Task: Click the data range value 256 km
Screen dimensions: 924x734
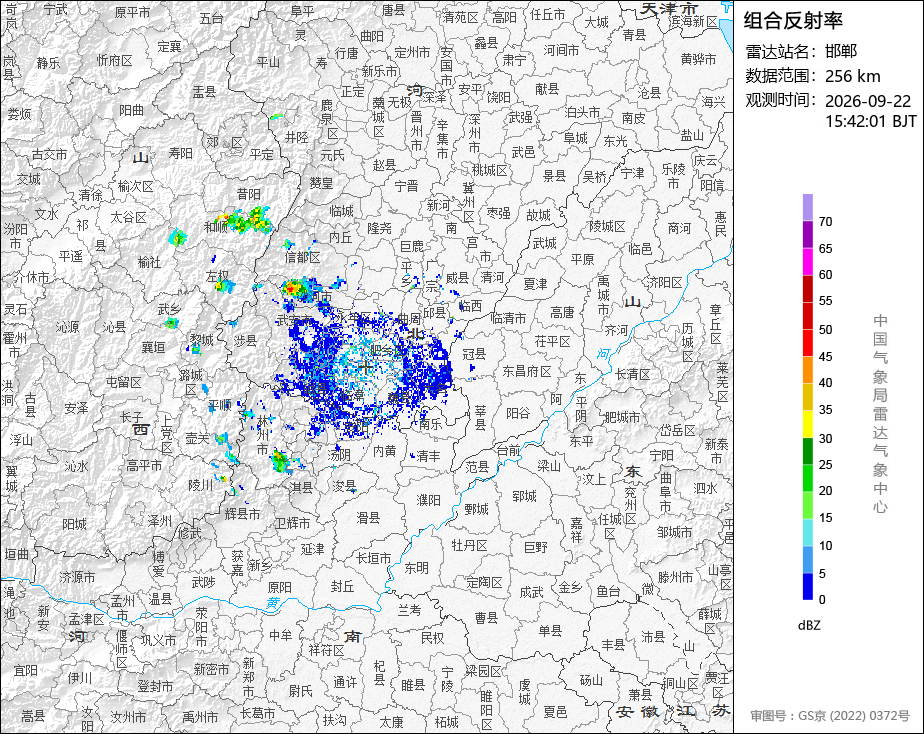Action: [x=852, y=77]
